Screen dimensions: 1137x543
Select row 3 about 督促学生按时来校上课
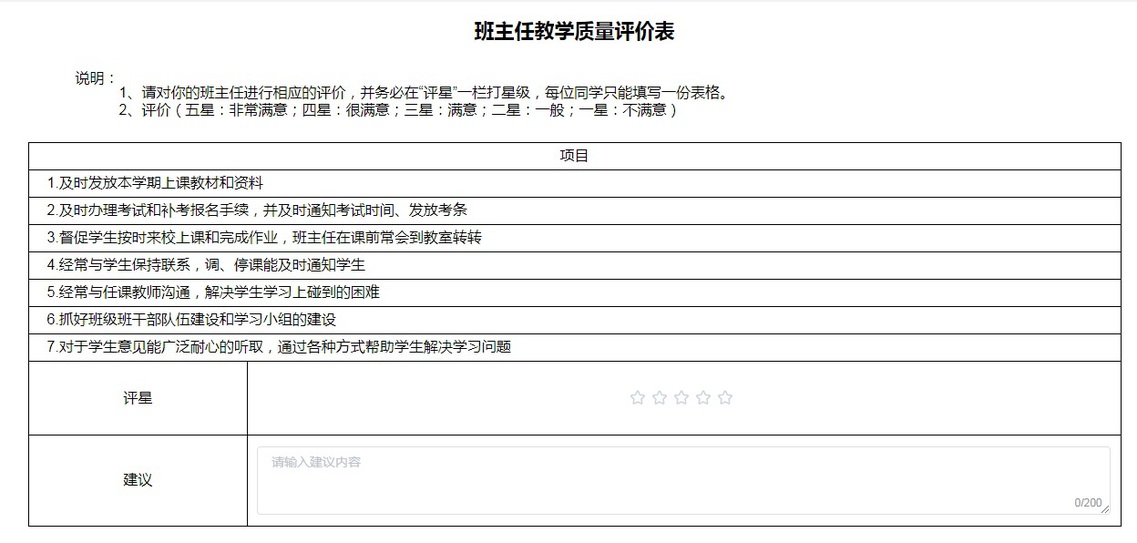pos(264,238)
